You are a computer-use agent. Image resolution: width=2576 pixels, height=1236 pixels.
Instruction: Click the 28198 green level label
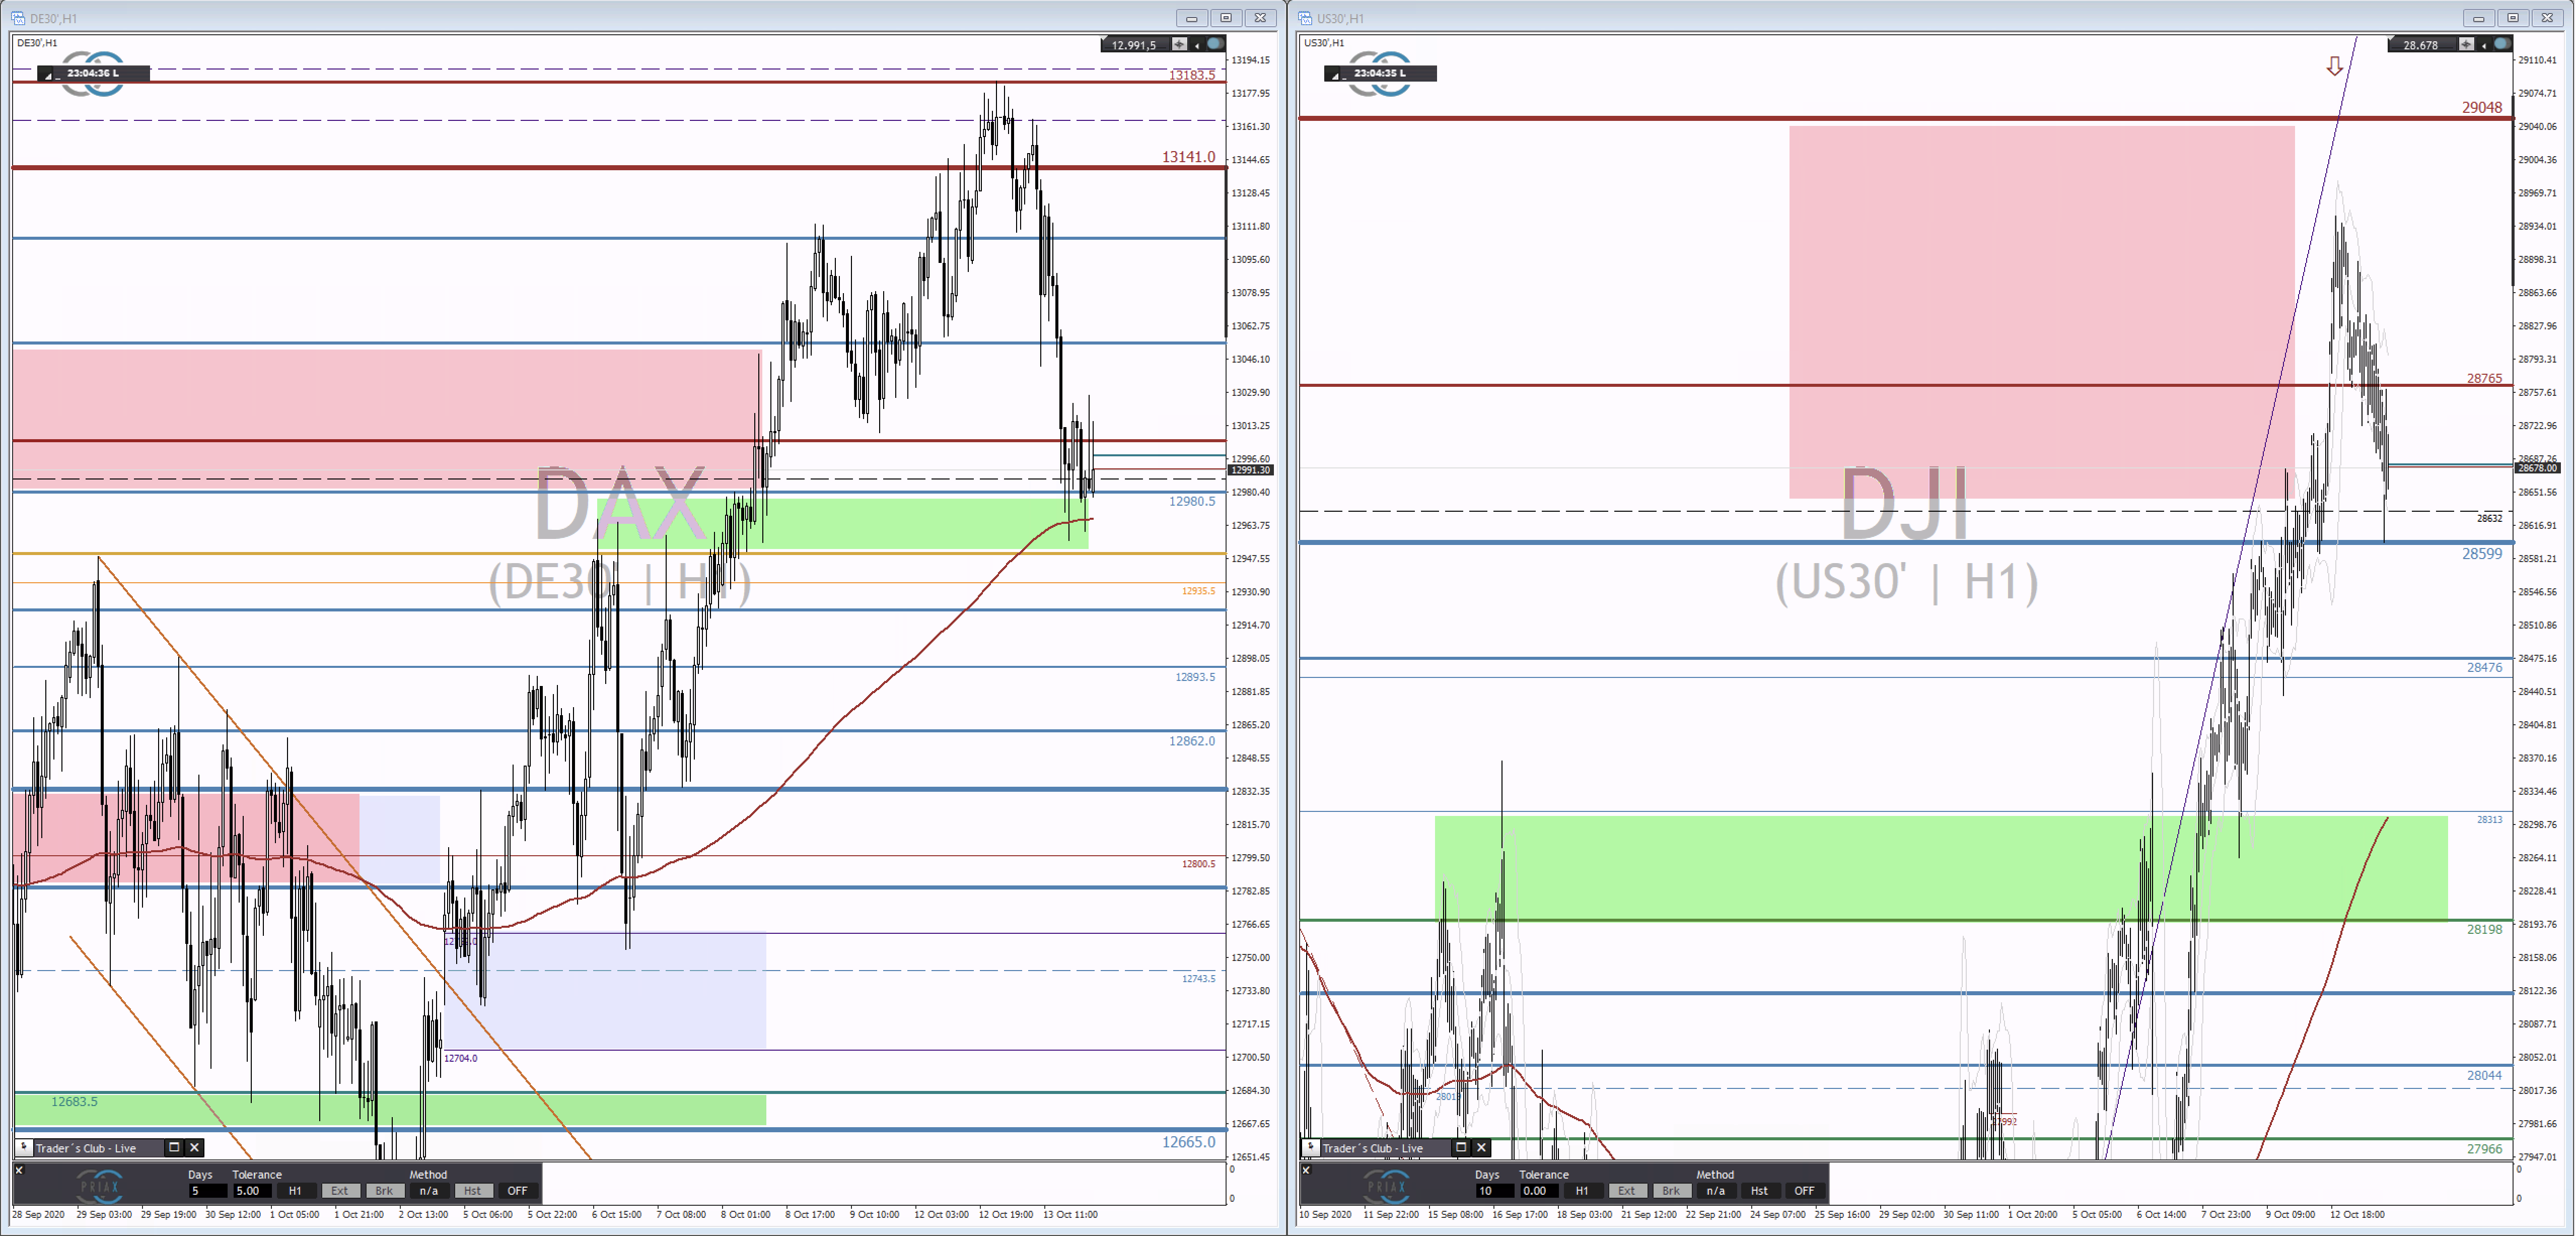[x=2484, y=929]
